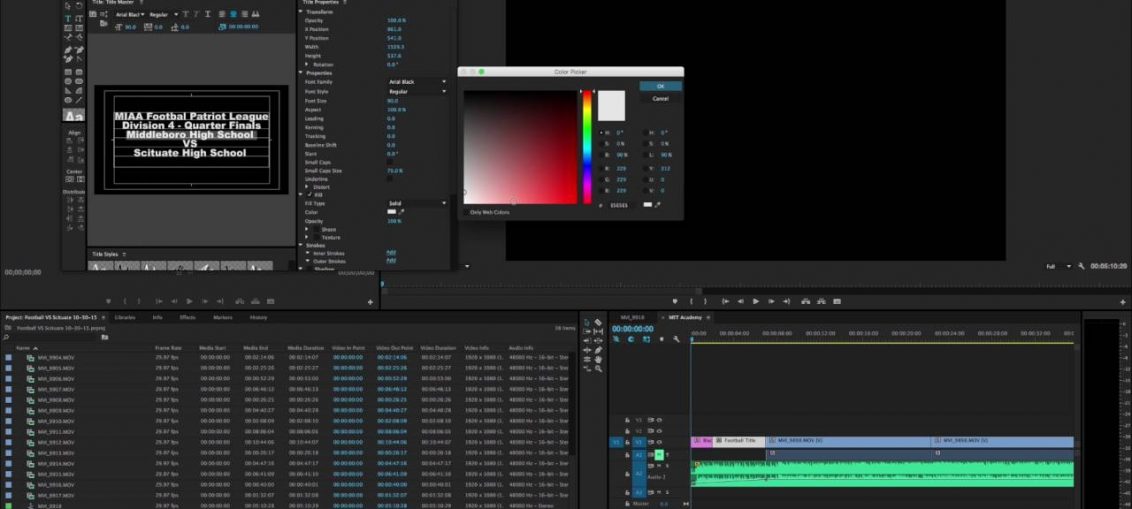Select the Vertical Type tool in the Titler
The image size is (1132, 509).
tap(79, 19)
